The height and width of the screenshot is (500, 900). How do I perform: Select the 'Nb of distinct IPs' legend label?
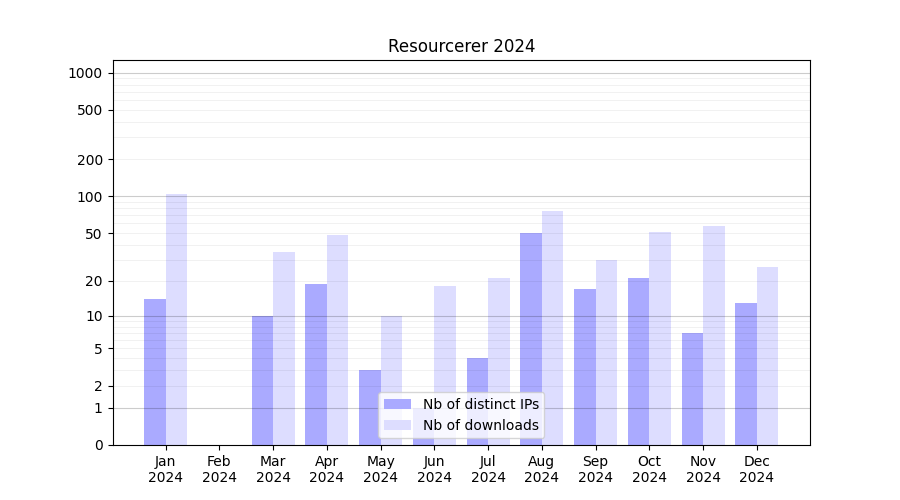(x=480, y=404)
